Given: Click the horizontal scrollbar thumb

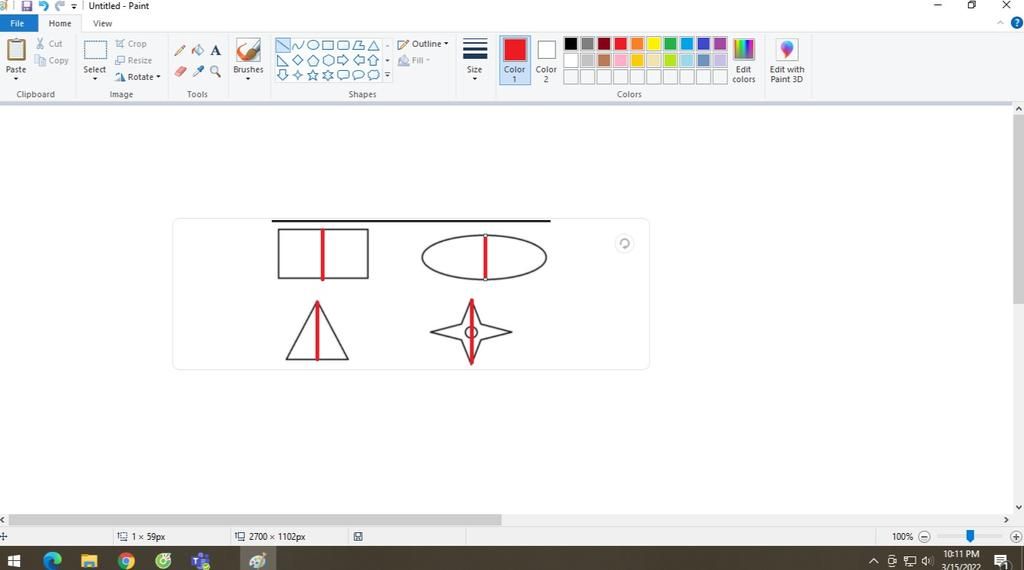Looking at the screenshot, I should [255, 520].
